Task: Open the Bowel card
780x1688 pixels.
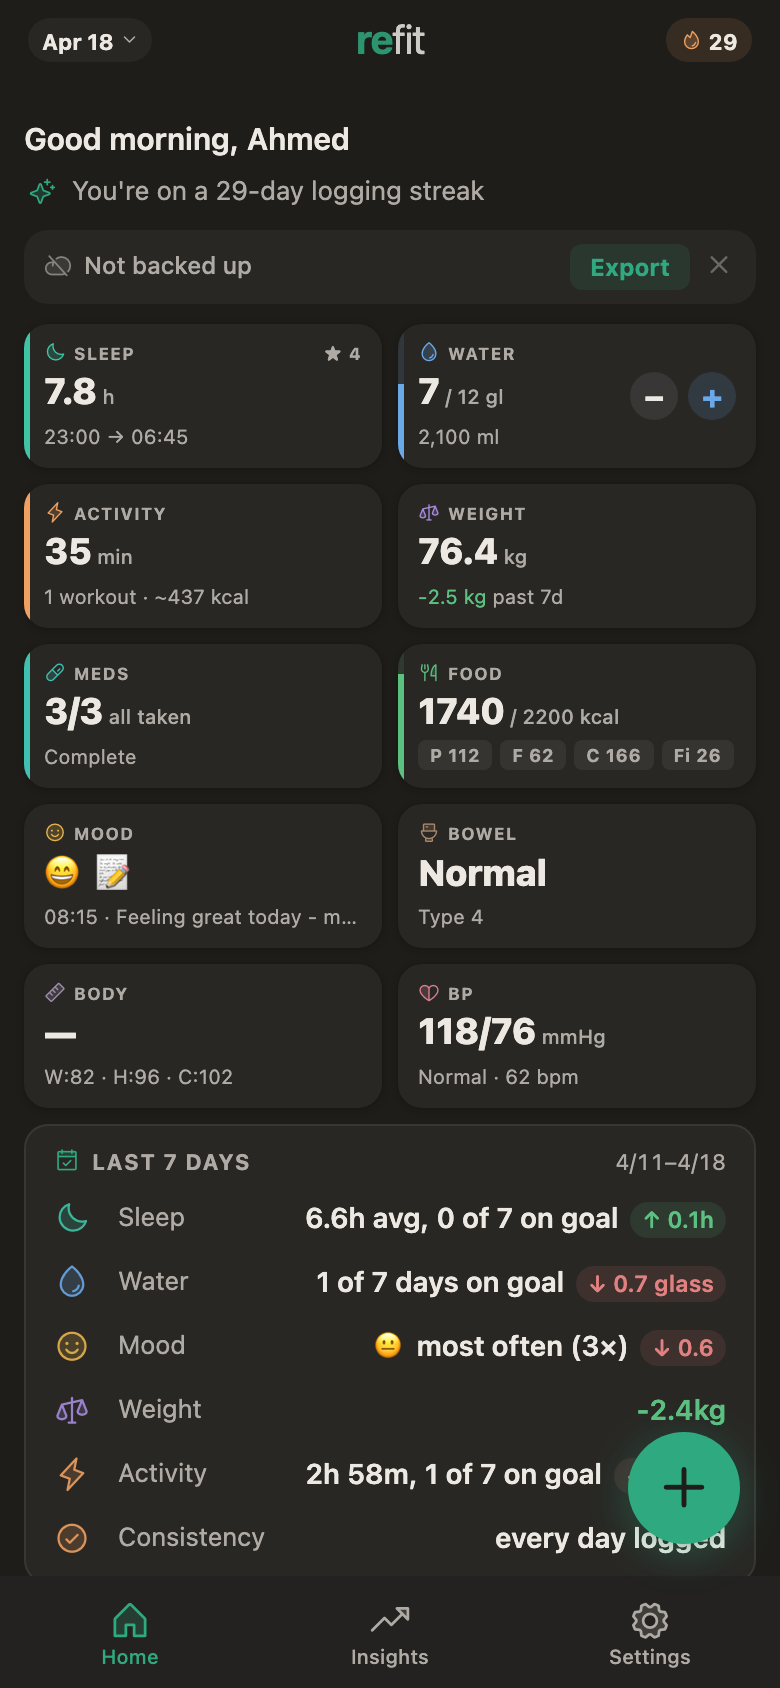Action: (x=576, y=876)
